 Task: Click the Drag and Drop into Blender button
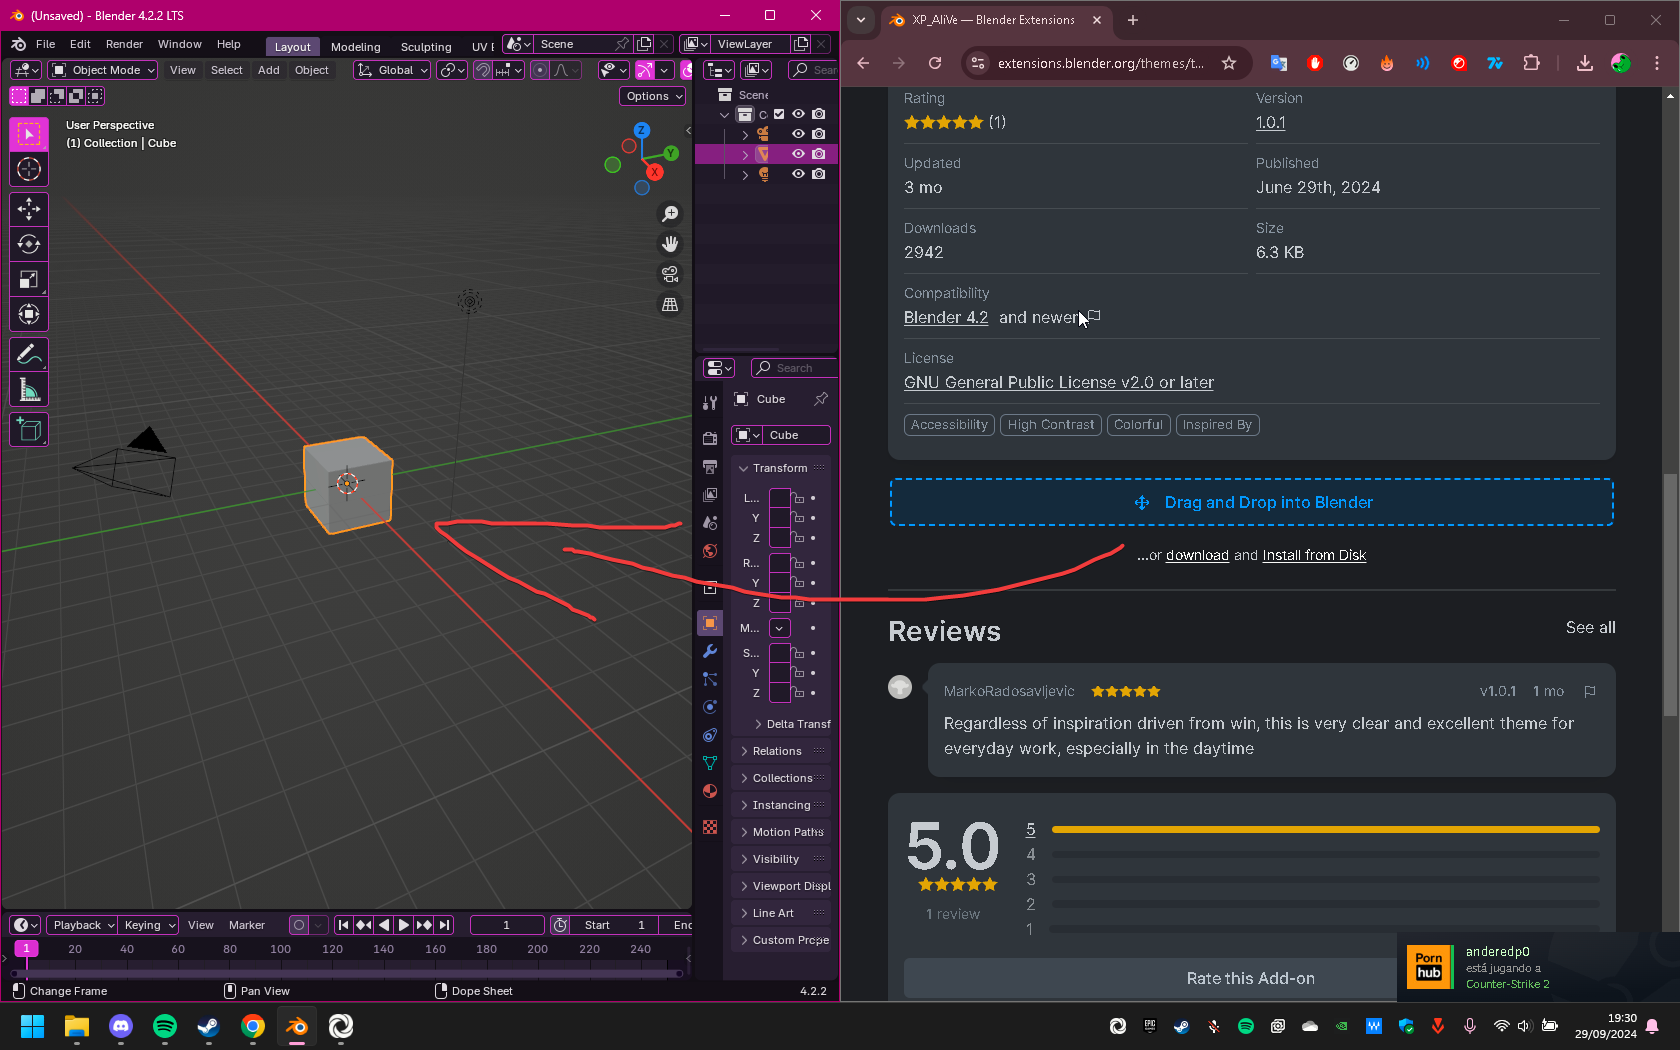pos(1251,502)
